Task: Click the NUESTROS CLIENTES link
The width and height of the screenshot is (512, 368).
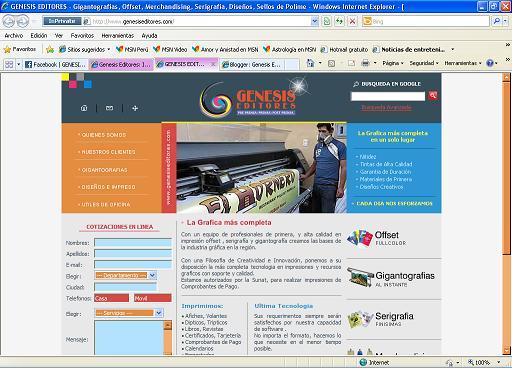Action: pos(108,152)
